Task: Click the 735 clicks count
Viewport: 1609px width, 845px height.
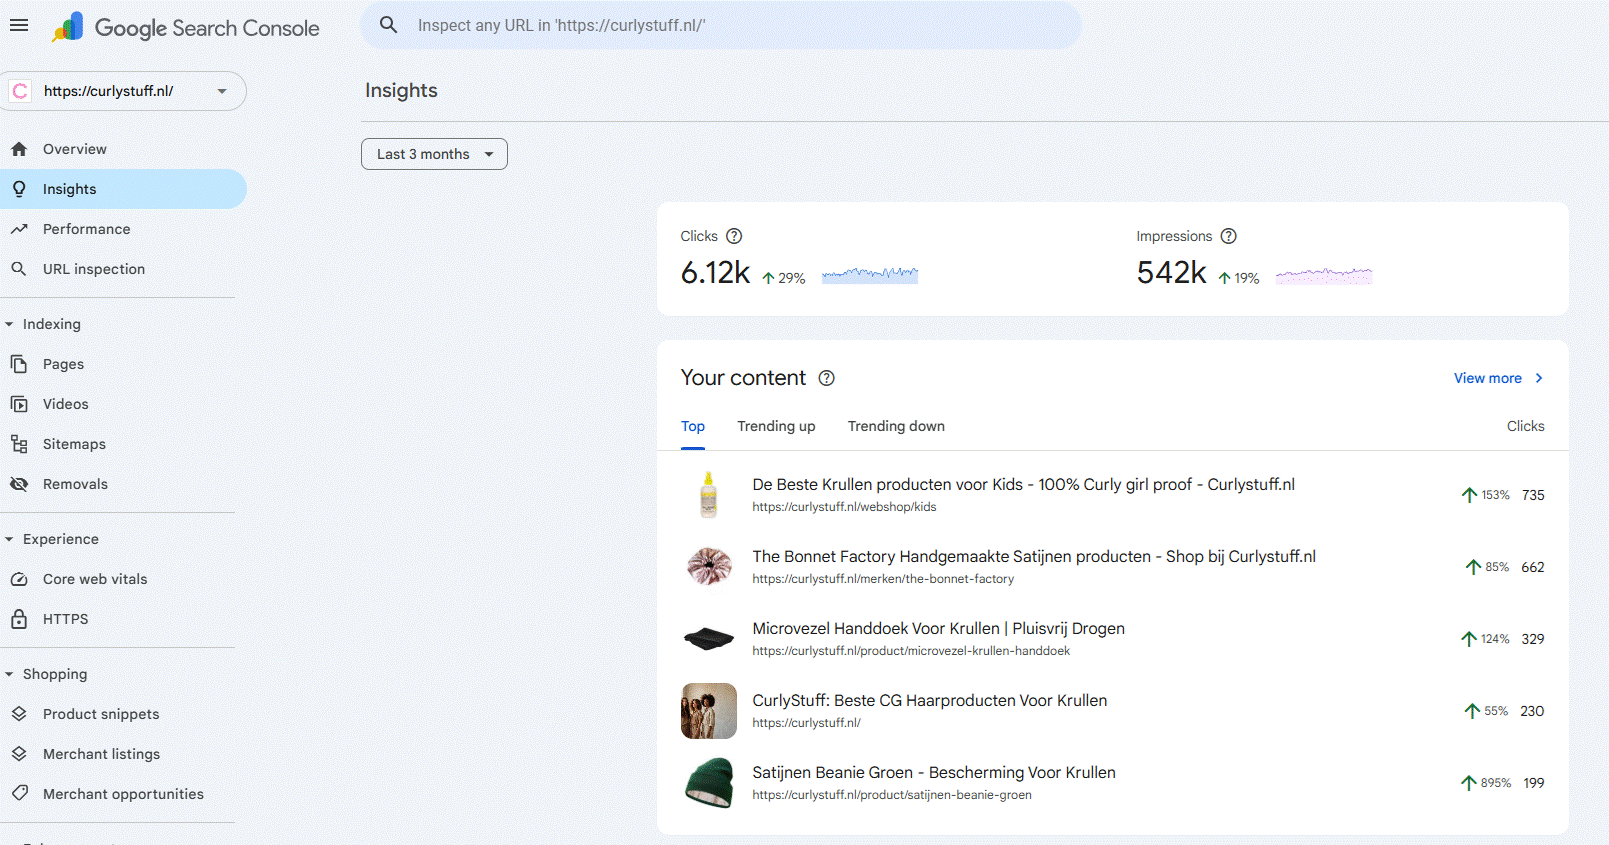Action: (1533, 495)
